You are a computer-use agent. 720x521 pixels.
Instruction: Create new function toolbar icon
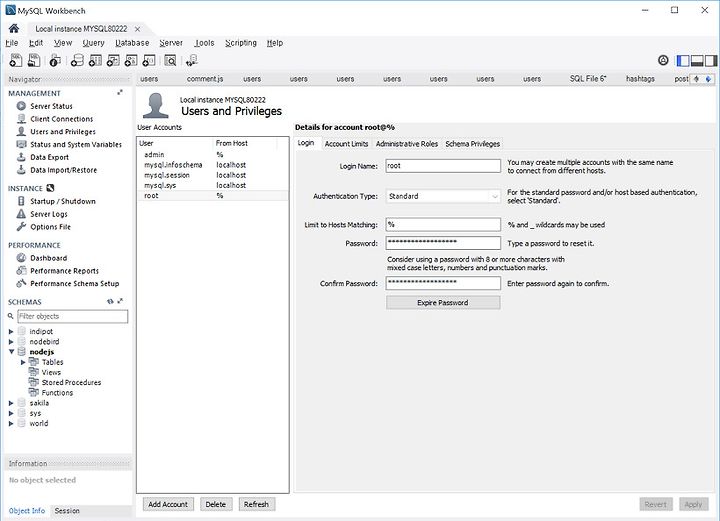click(x=149, y=60)
